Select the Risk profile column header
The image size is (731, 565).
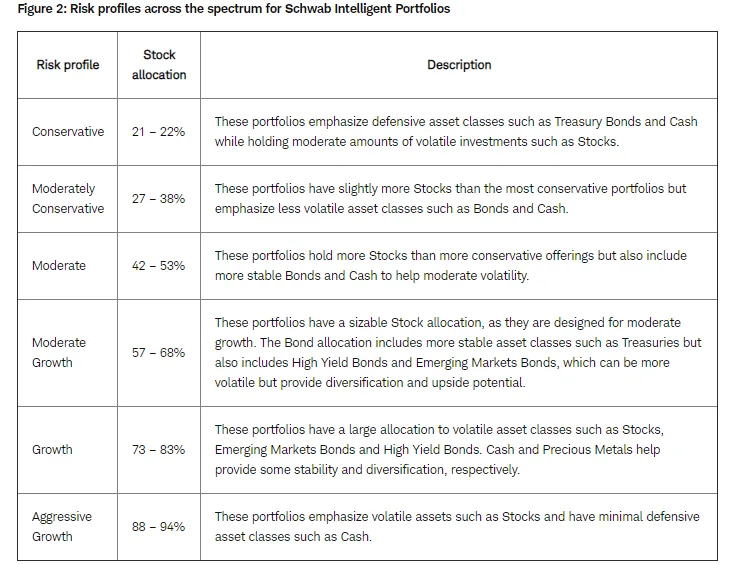pyautogui.click(x=68, y=65)
